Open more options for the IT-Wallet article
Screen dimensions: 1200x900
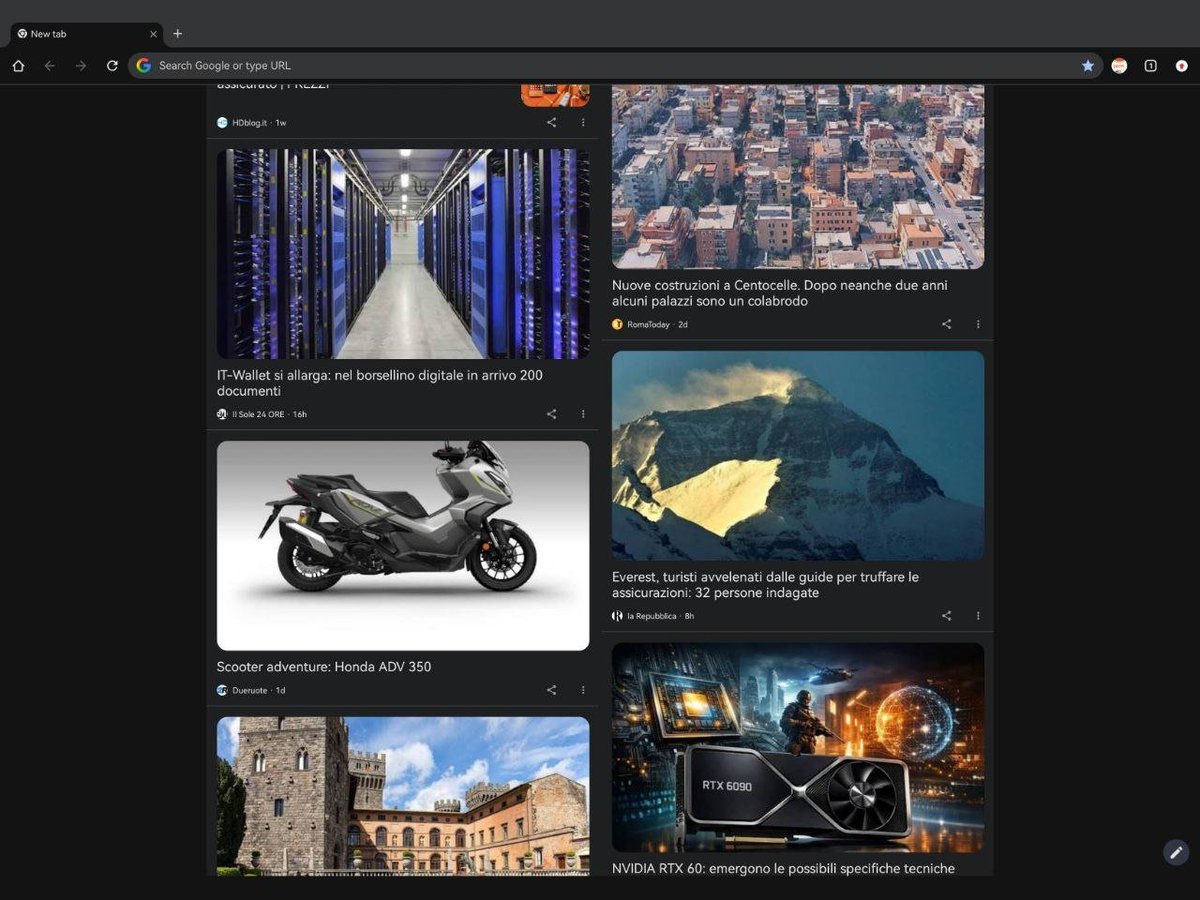(583, 414)
